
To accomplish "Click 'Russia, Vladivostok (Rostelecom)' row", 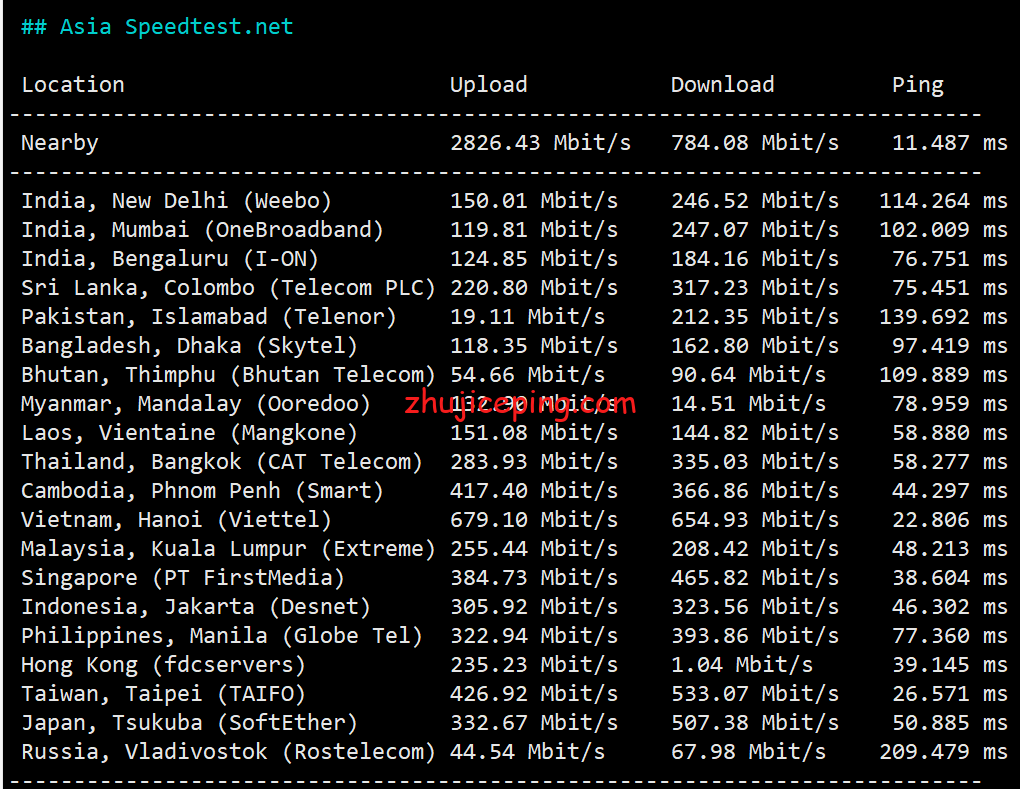I will 515,752.
